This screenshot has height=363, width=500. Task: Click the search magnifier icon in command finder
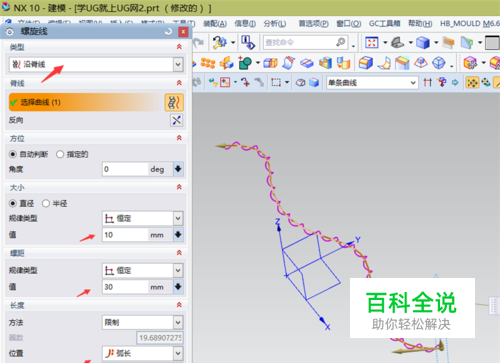(341, 42)
